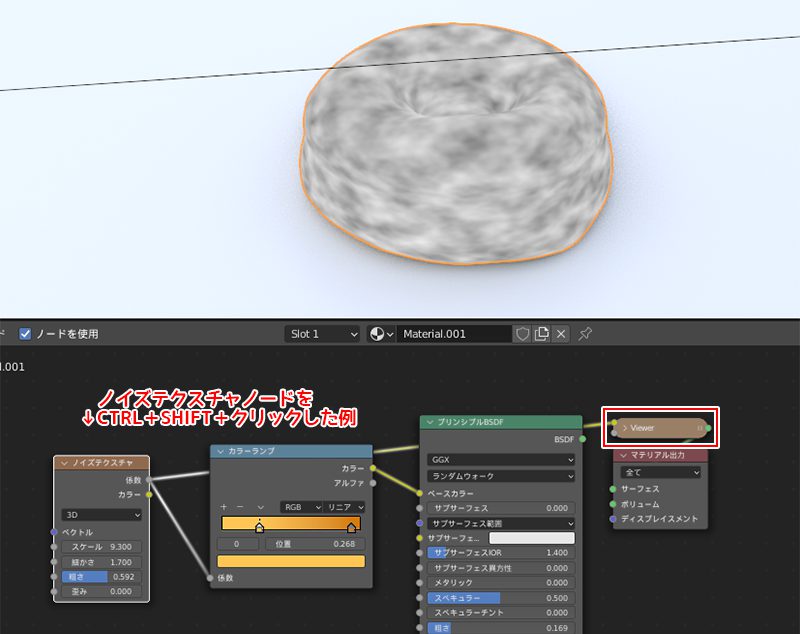Collapse the プリンシプルBSDF node
Screen dimensions: 800x634
429,422
